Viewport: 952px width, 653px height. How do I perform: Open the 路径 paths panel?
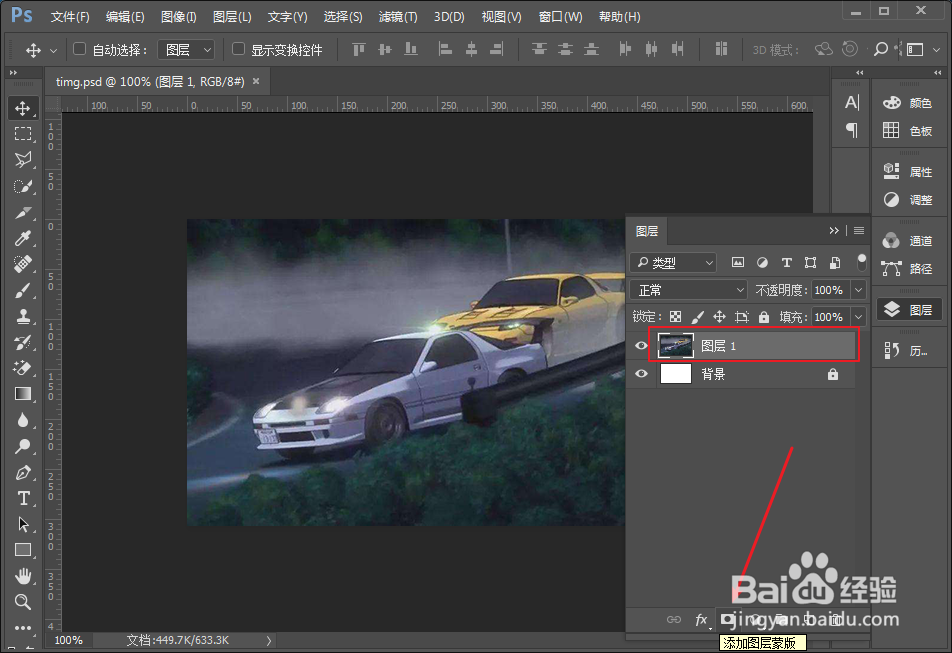pos(909,268)
